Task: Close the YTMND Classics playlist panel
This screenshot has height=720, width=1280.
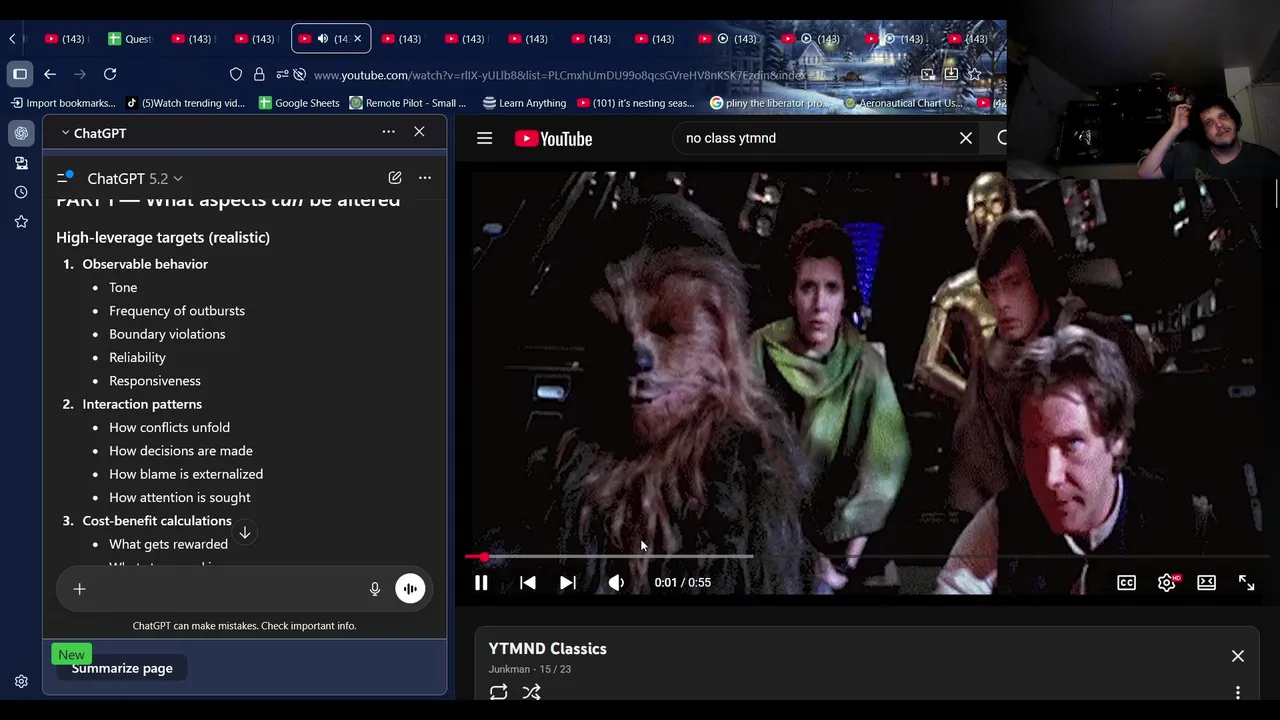Action: tap(1238, 656)
